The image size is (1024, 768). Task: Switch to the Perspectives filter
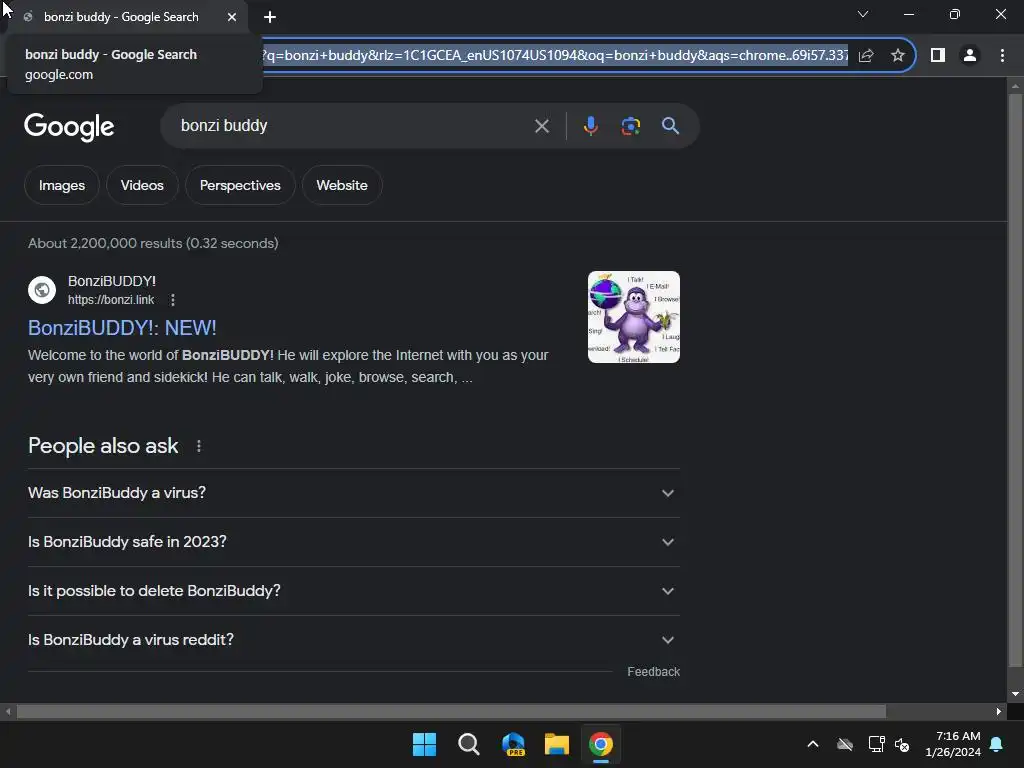pyautogui.click(x=240, y=185)
